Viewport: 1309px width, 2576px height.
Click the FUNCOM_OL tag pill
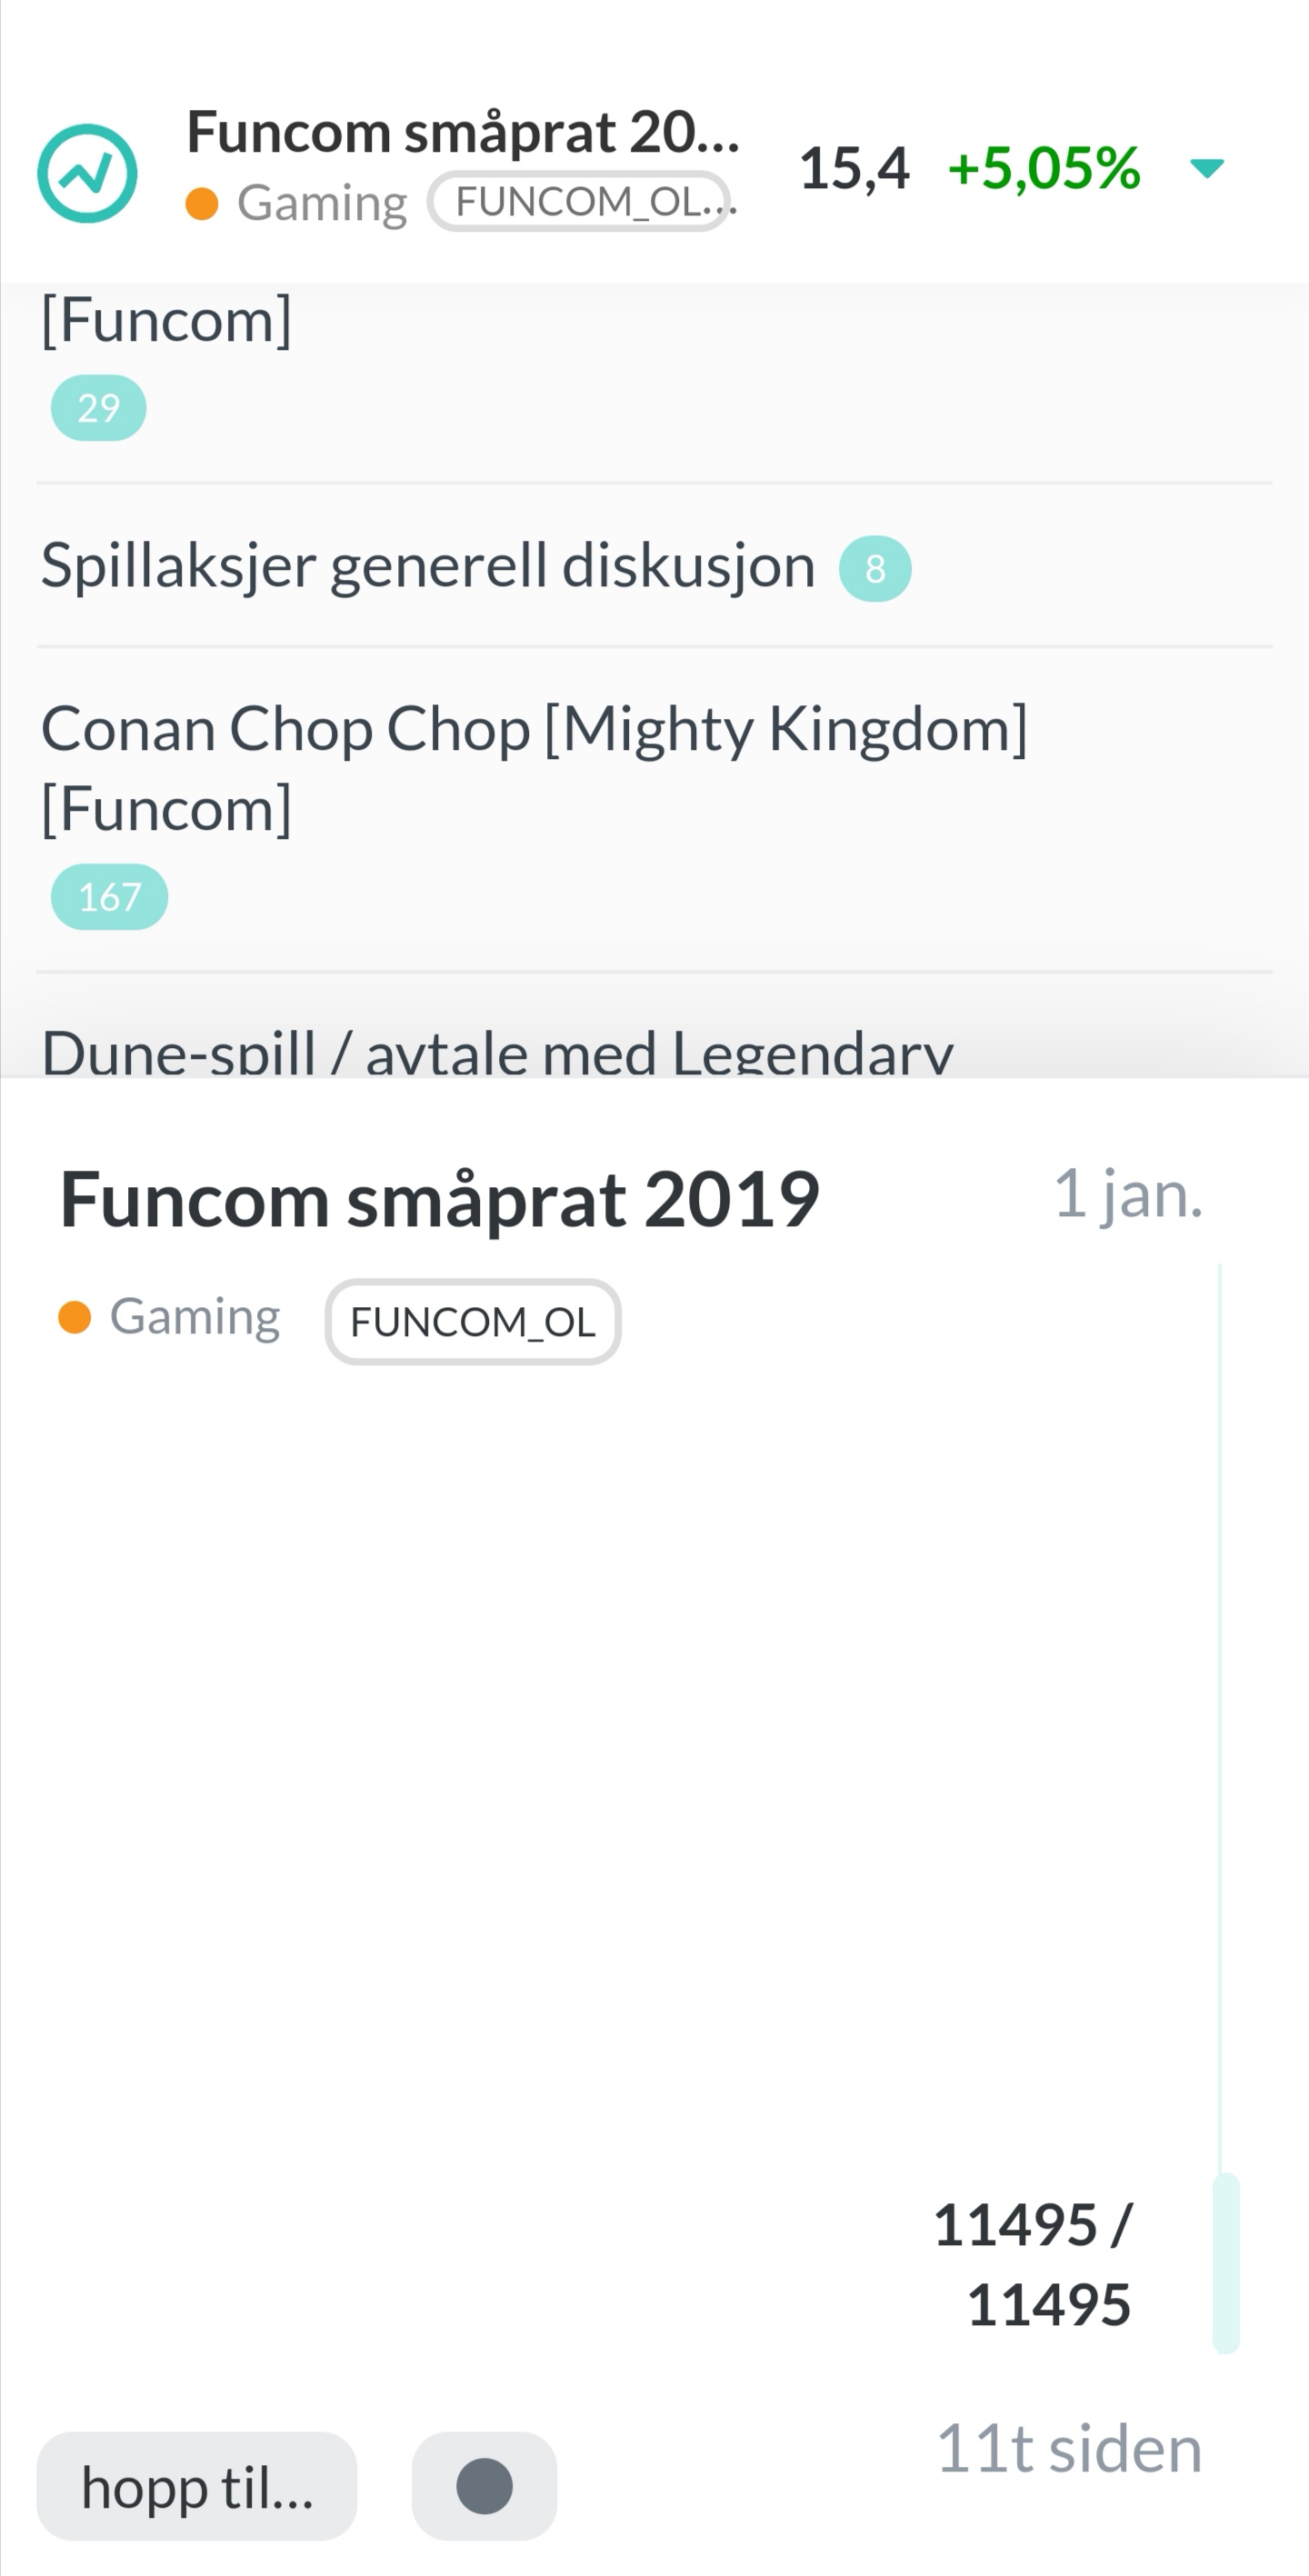473,1322
